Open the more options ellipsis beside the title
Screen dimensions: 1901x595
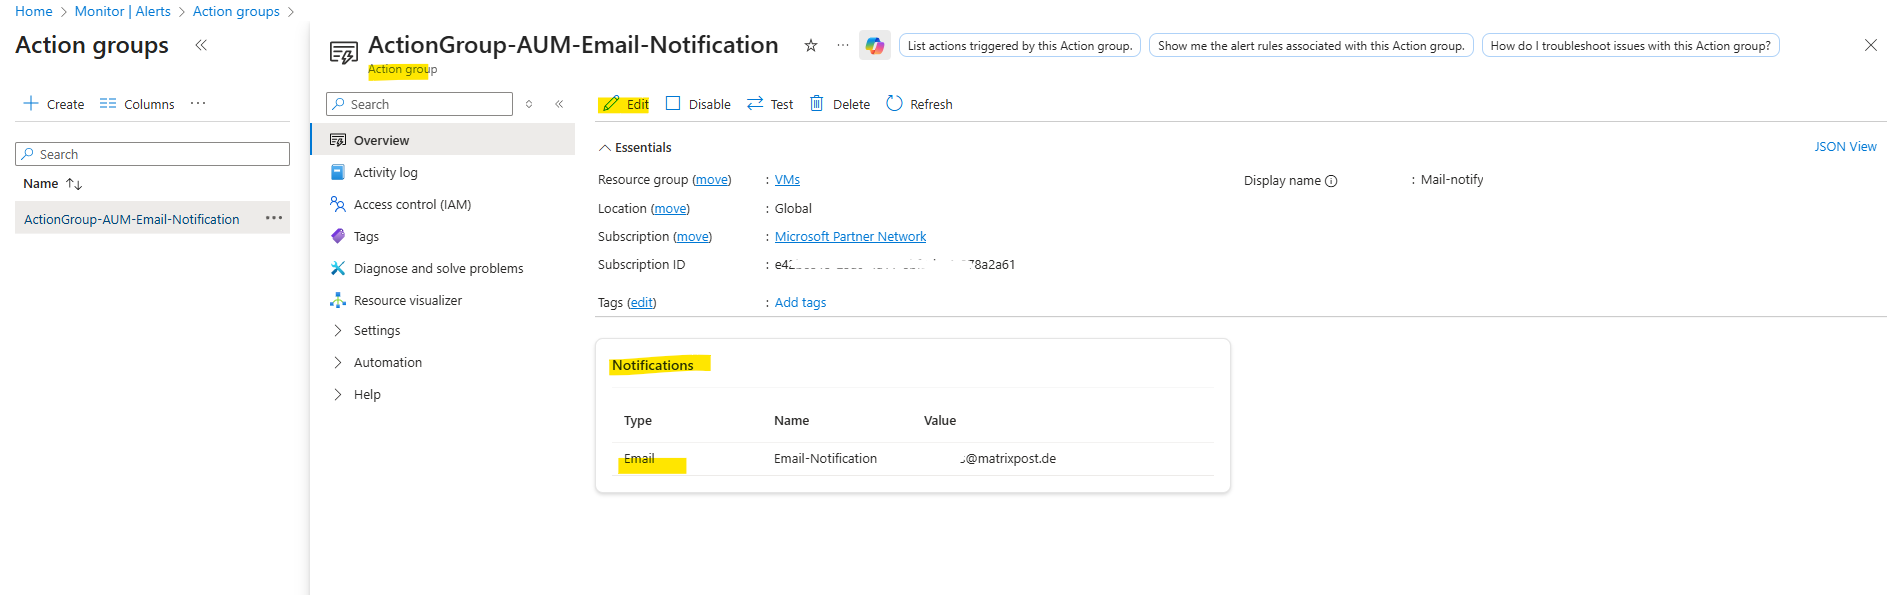point(843,45)
